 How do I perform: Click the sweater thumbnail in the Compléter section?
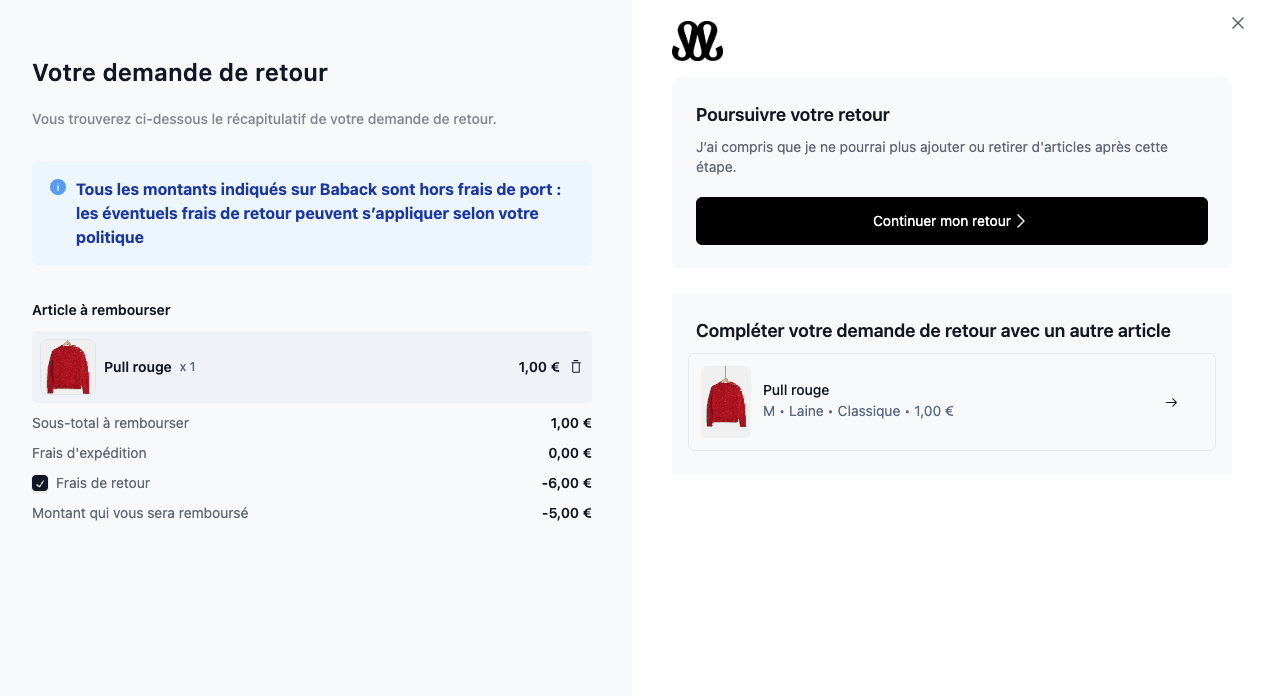[x=726, y=402]
